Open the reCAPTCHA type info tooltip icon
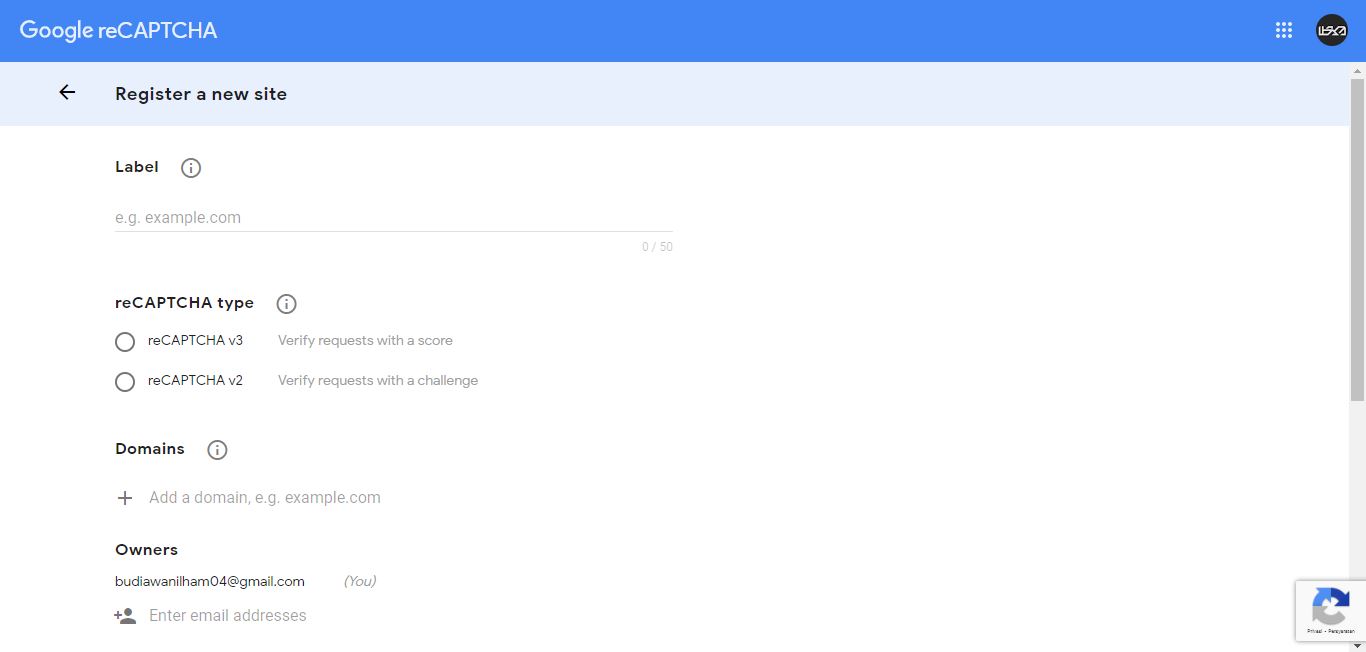1366x652 pixels. pos(286,303)
